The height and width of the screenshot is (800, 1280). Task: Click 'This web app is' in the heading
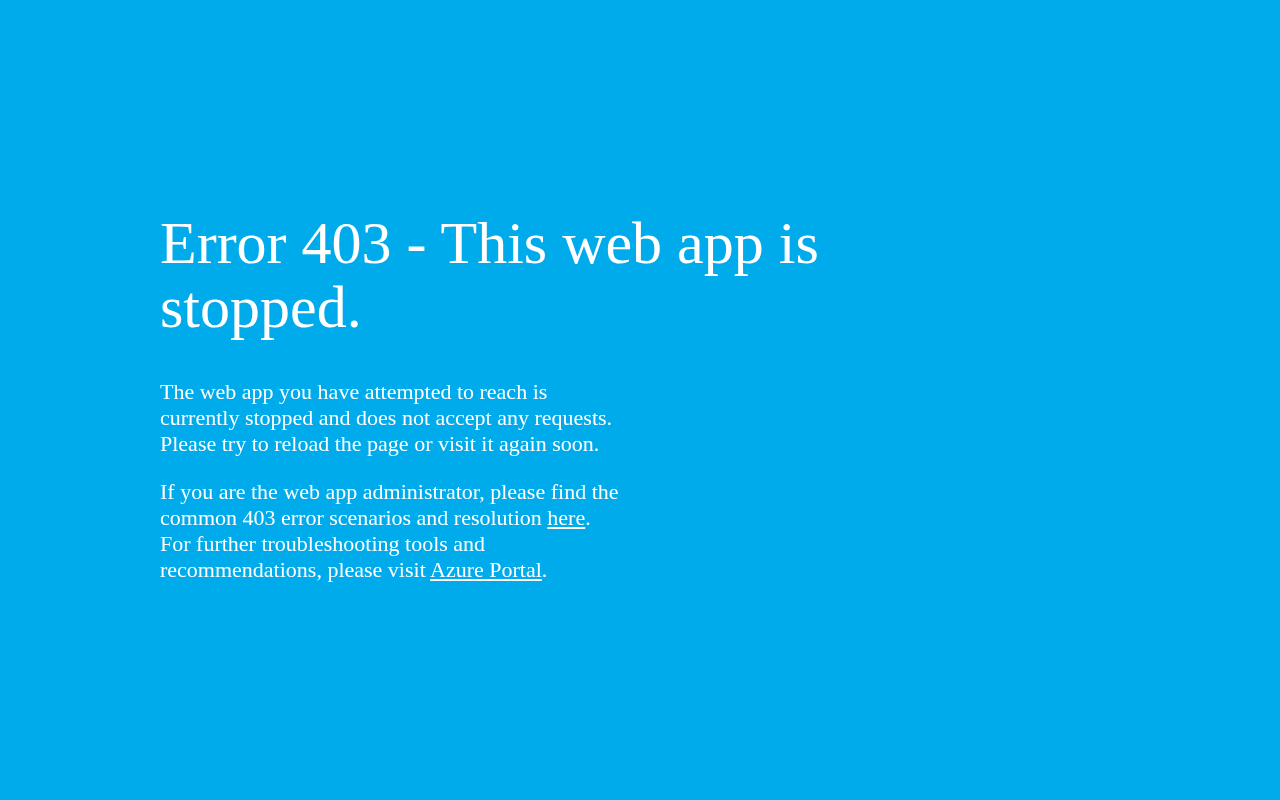pos(629,244)
